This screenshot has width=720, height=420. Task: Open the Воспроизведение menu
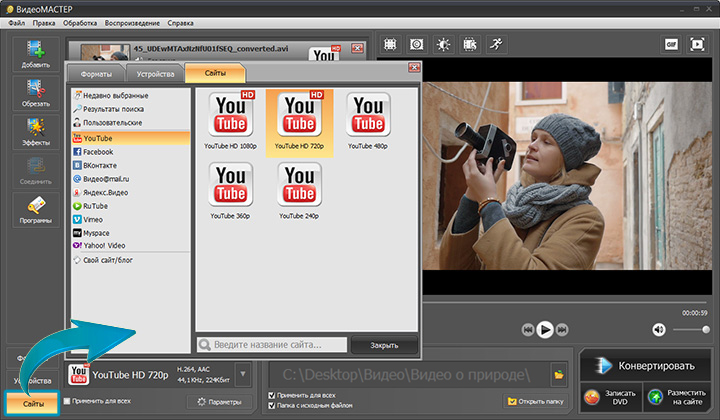[x=132, y=23]
